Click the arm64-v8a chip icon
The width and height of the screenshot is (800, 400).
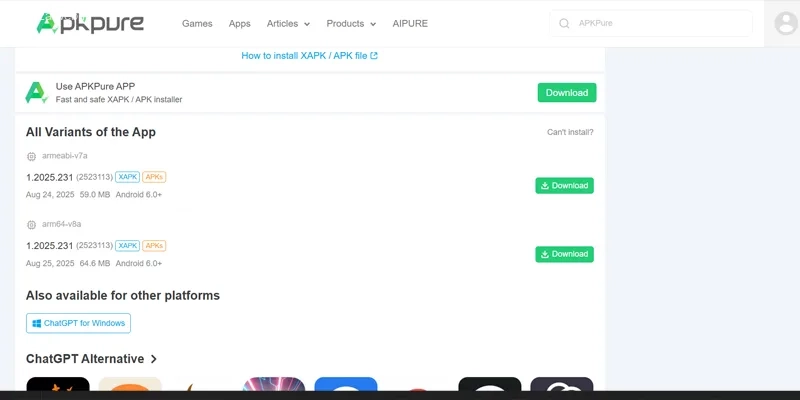(32, 225)
